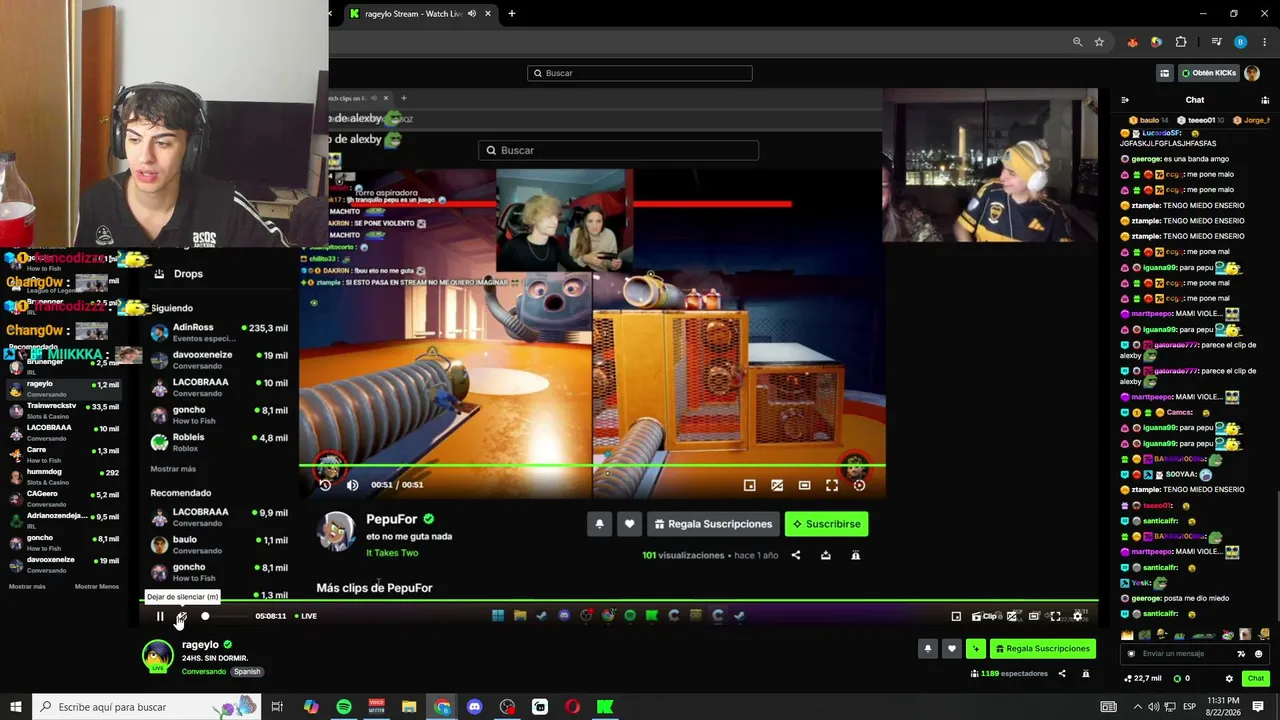The width and height of the screenshot is (1280, 720).
Task: Seek the PepuFor clip progress bar
Action: point(592,466)
